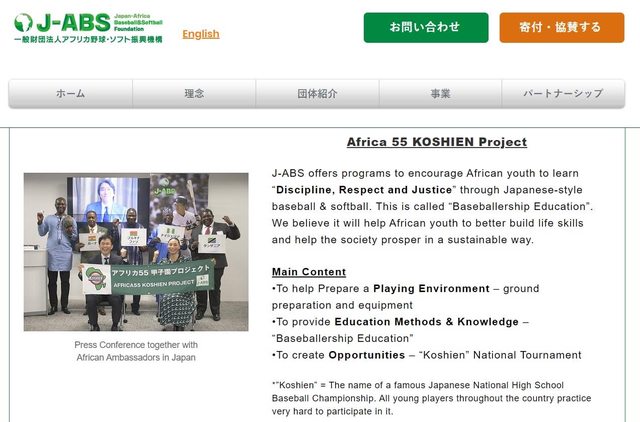Screen dimensions: 640x422
Task: Click the Koshien footnote paragraph
Action: coord(431,398)
